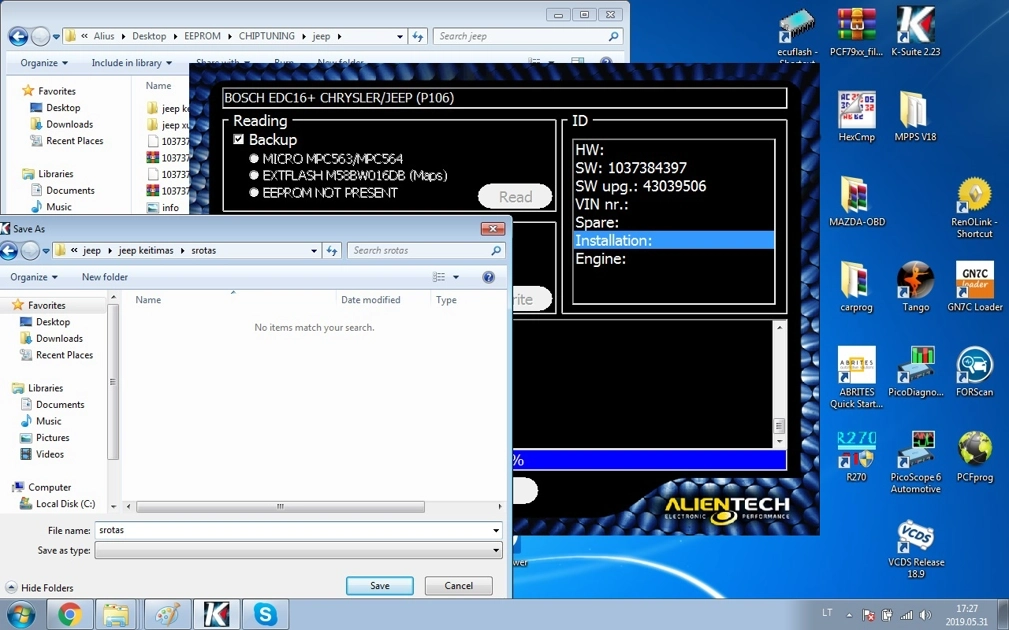Image resolution: width=1009 pixels, height=630 pixels.
Task: Expand the Save As address path dropdown
Action: pyautogui.click(x=314, y=250)
